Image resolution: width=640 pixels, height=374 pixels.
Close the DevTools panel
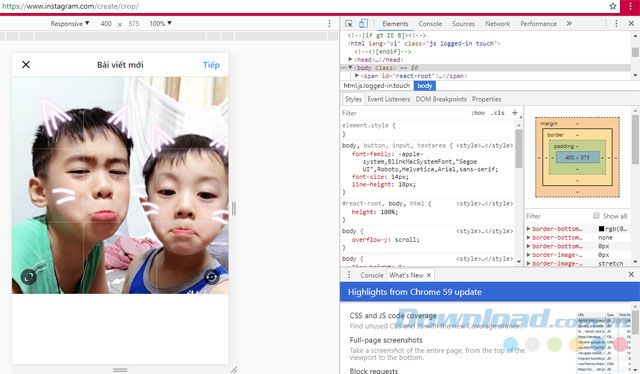click(x=631, y=24)
